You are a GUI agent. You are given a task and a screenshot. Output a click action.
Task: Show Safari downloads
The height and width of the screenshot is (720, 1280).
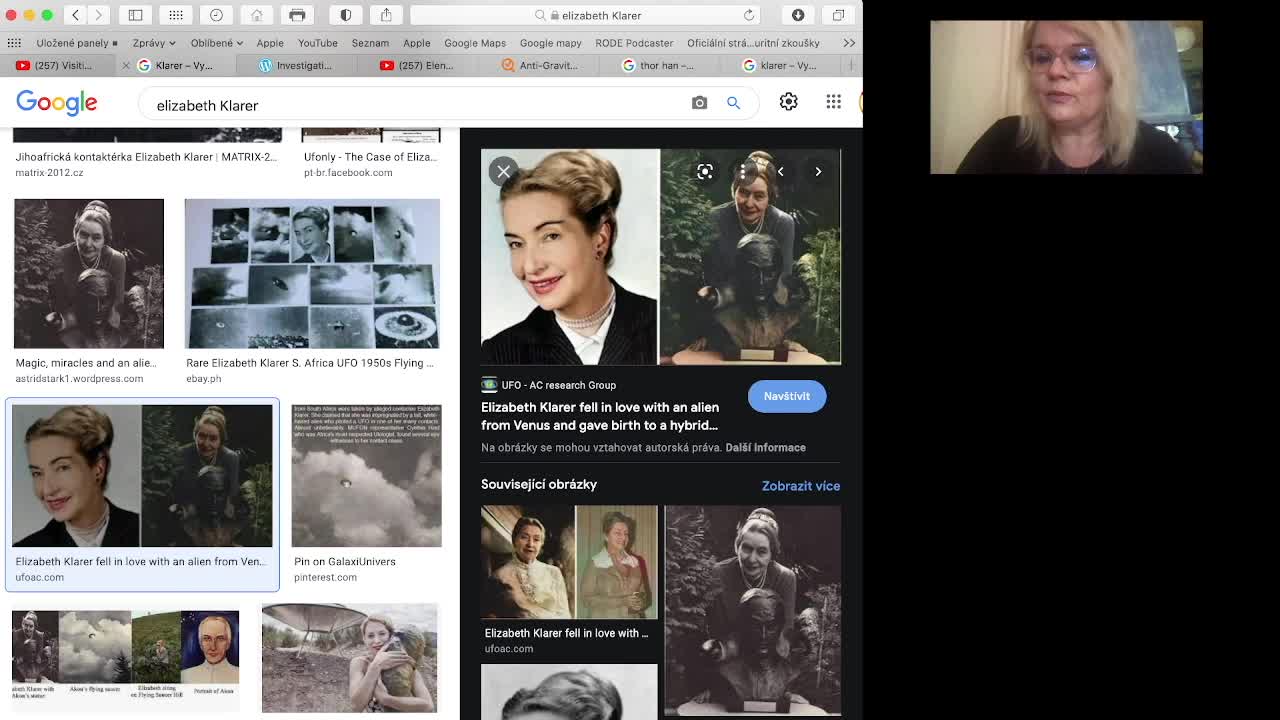pos(798,15)
